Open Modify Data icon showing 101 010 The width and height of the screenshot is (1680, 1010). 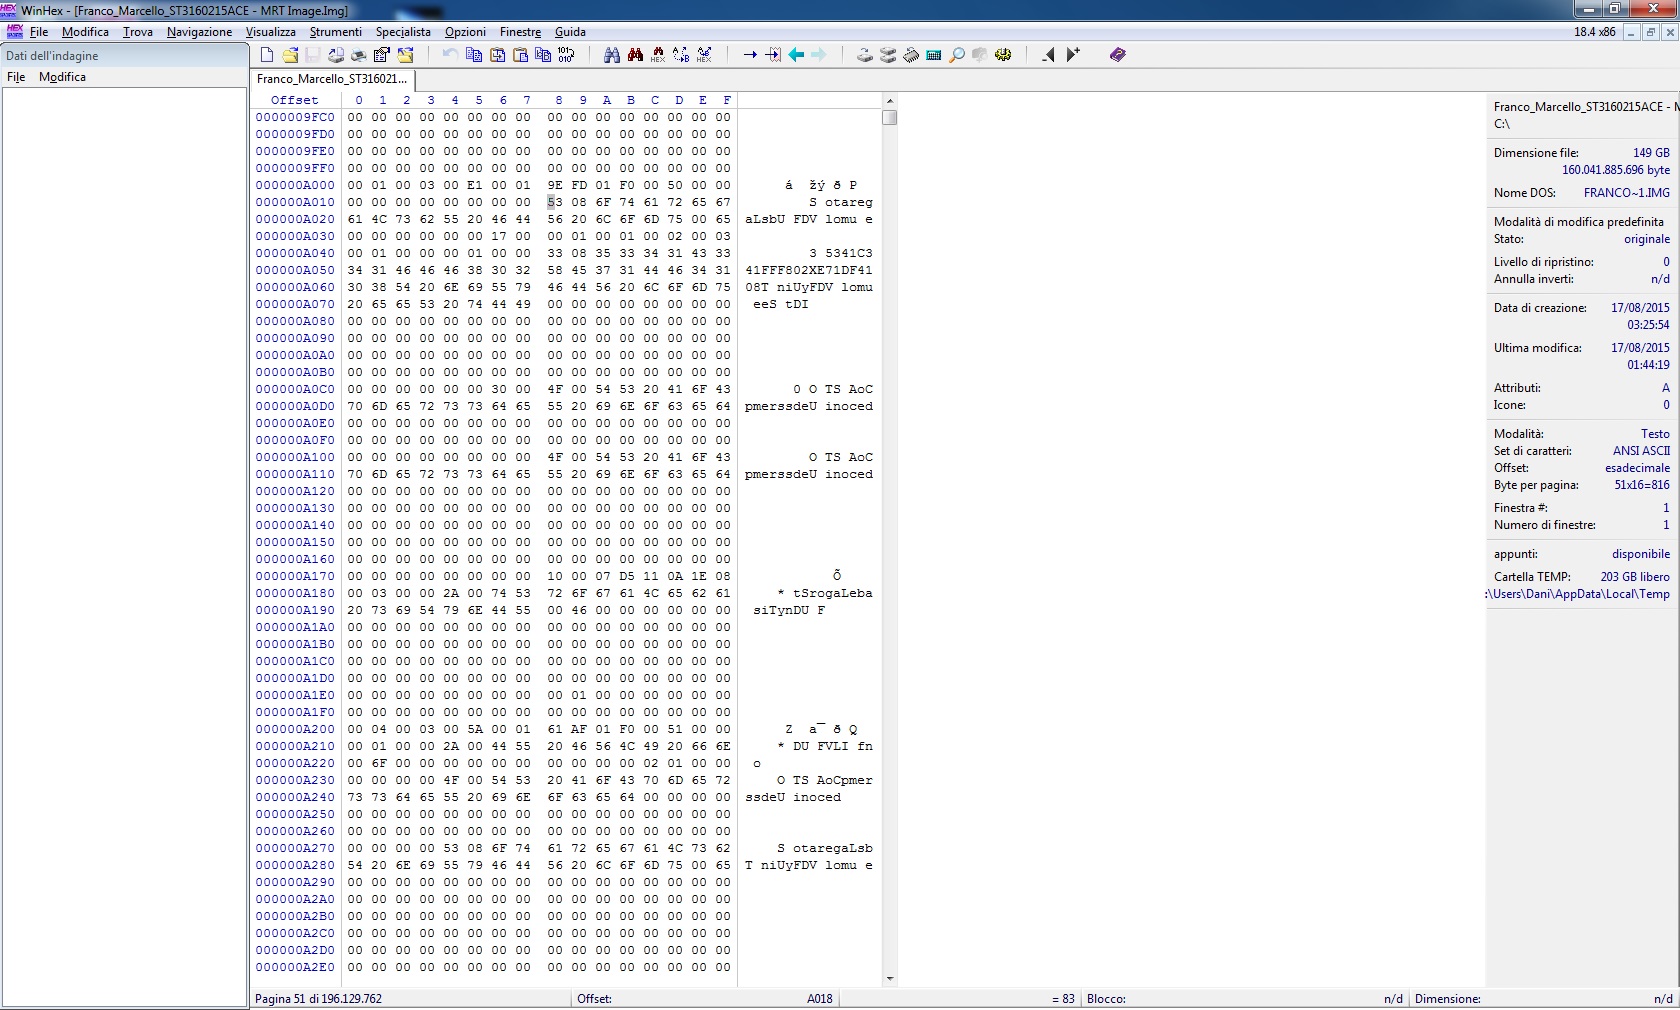pos(566,55)
